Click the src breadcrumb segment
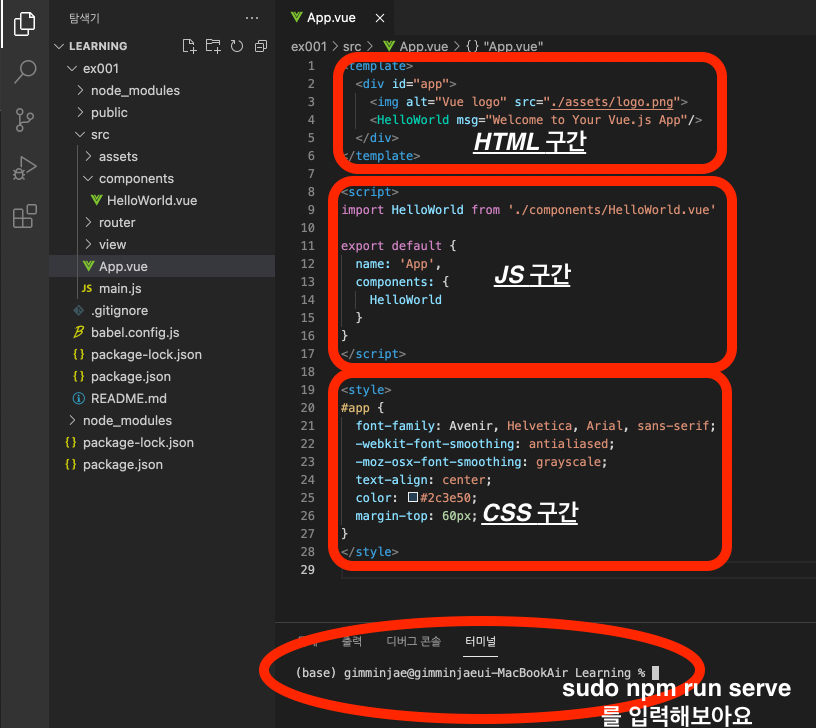The width and height of the screenshot is (816, 728). click(352, 46)
